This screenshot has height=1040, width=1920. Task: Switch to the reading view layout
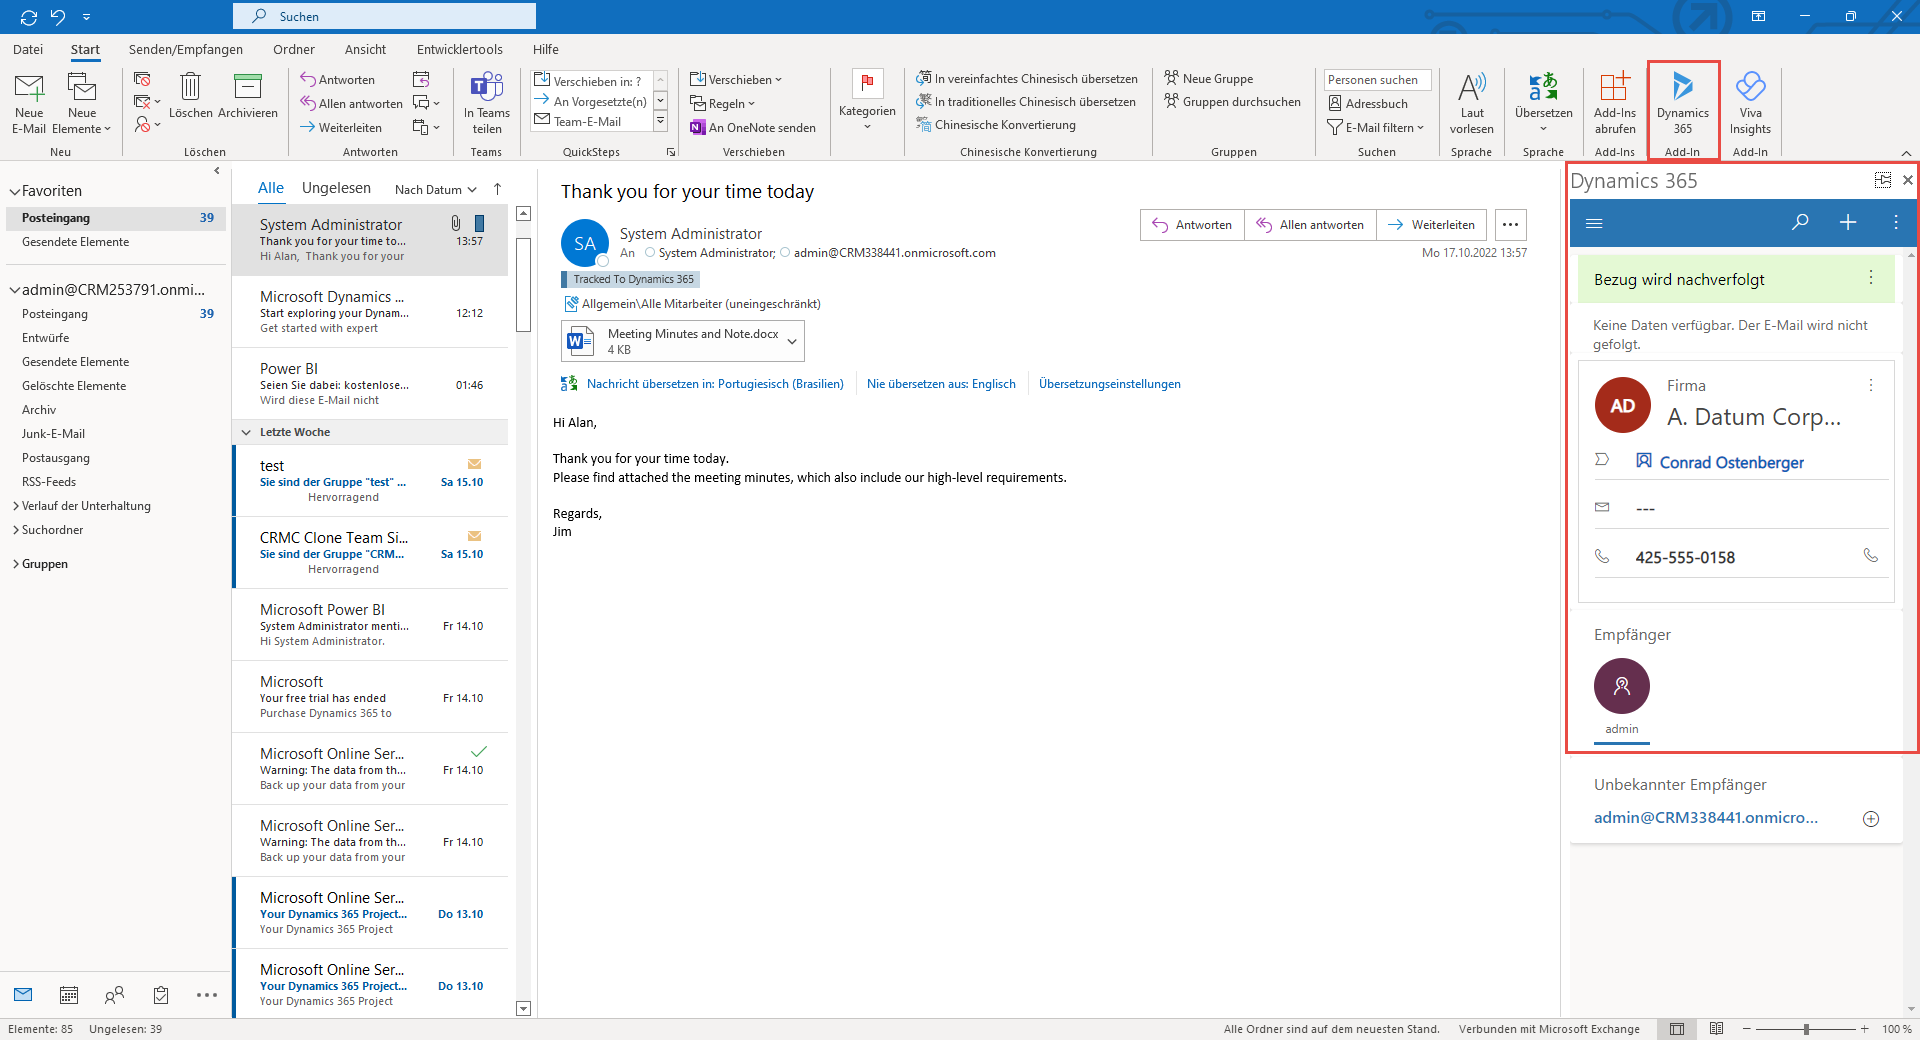pyautogui.click(x=1716, y=1029)
